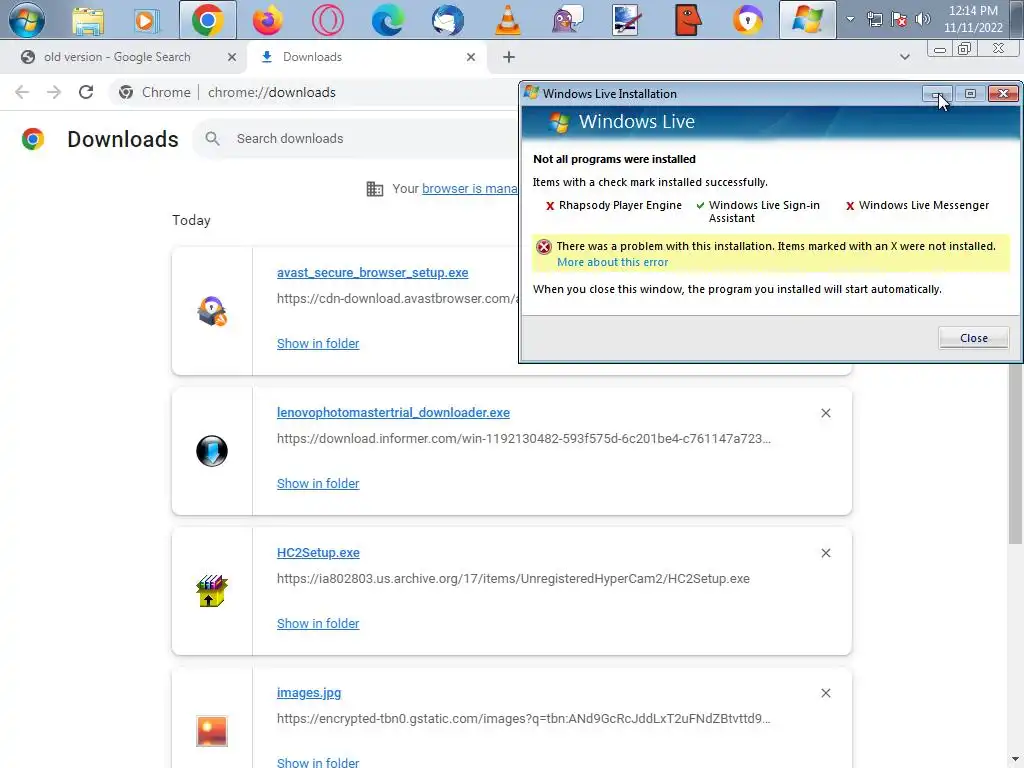Reload the Downloads page
This screenshot has height=768, width=1024.
(86, 92)
